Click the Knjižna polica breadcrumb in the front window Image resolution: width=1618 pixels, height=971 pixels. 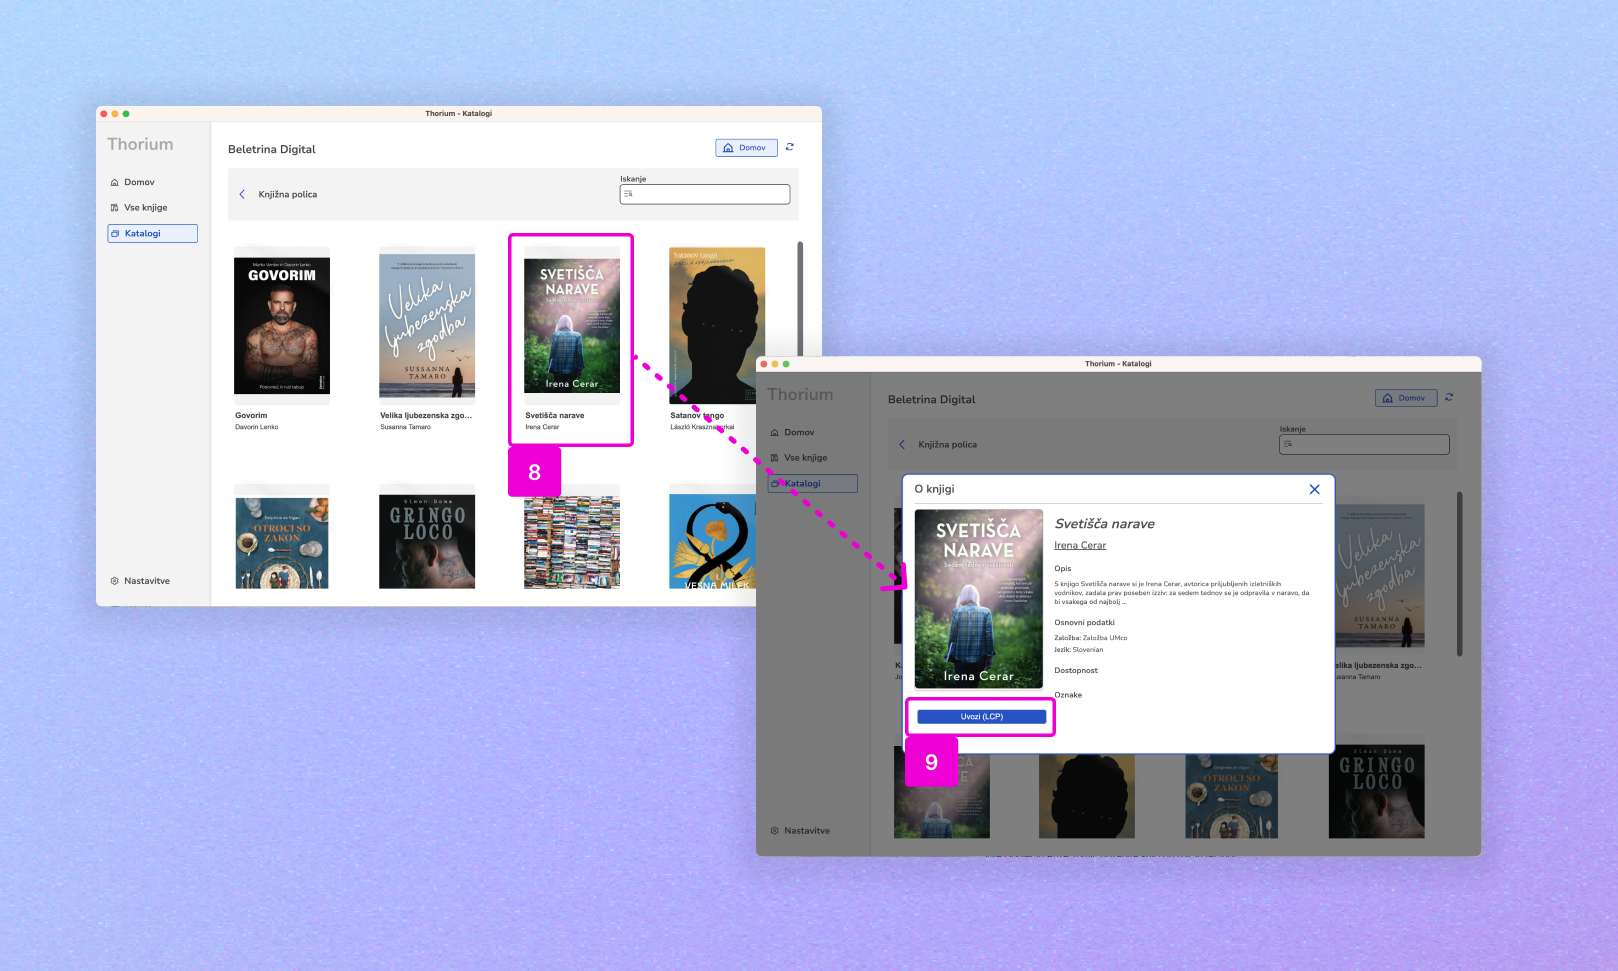point(948,444)
